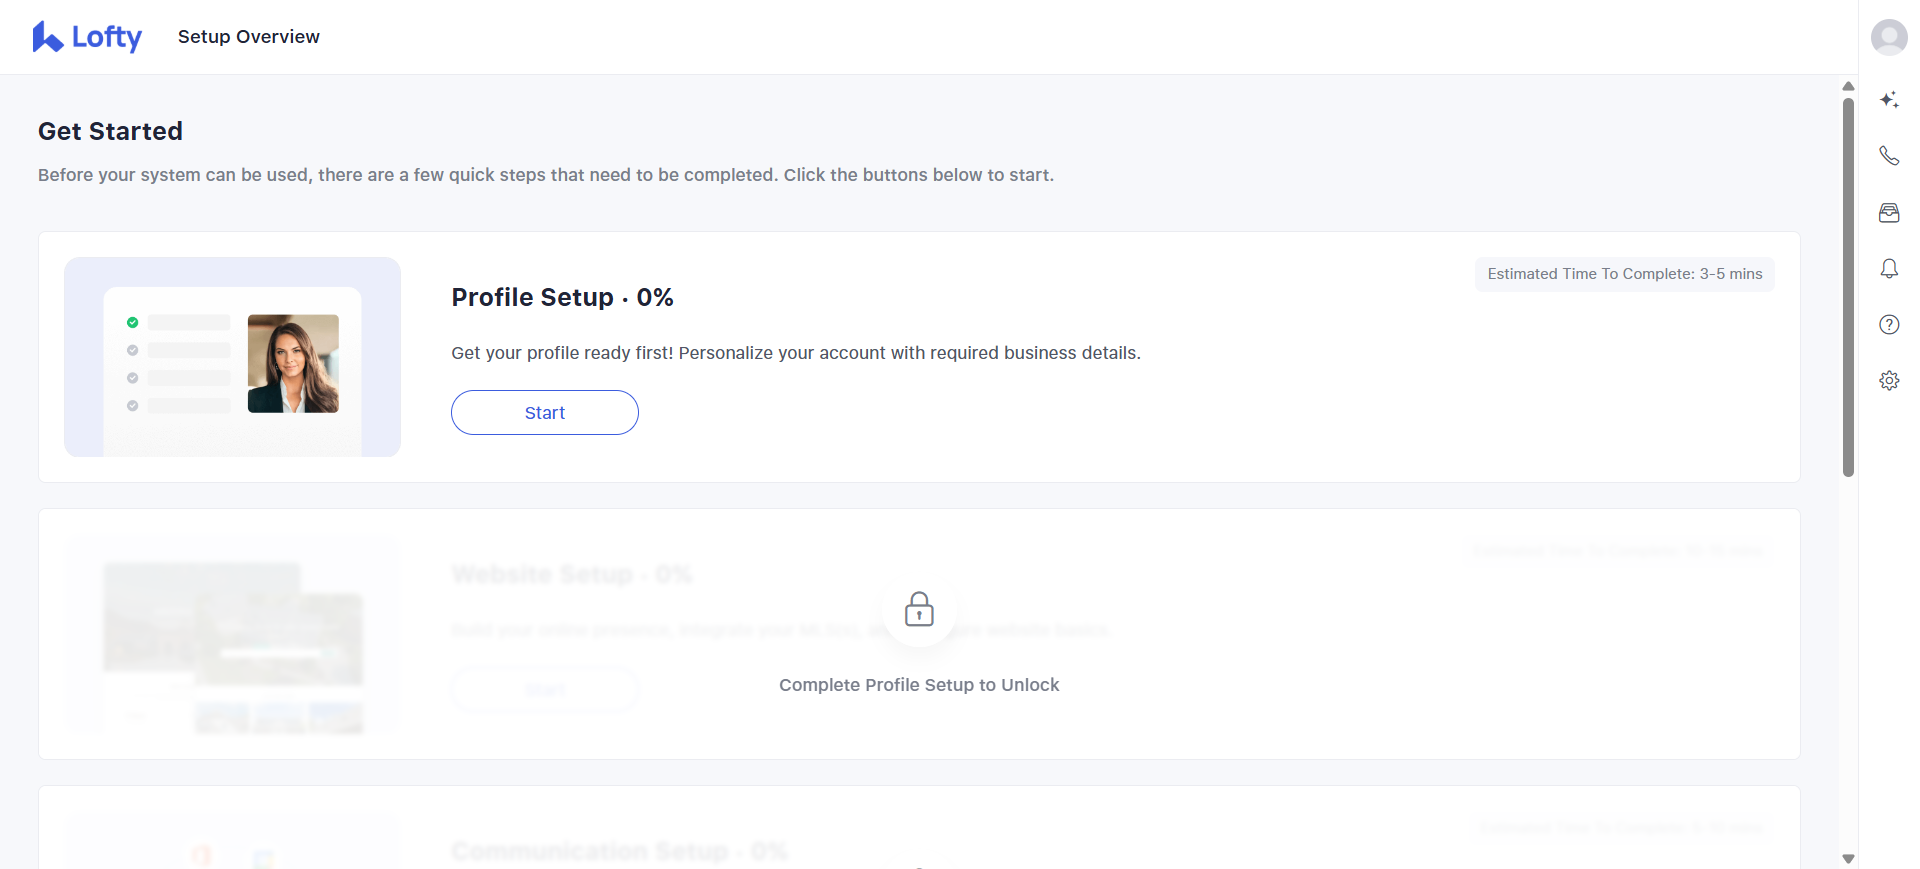Start the Profile Setup
This screenshot has height=869, width=1920.
tap(545, 413)
